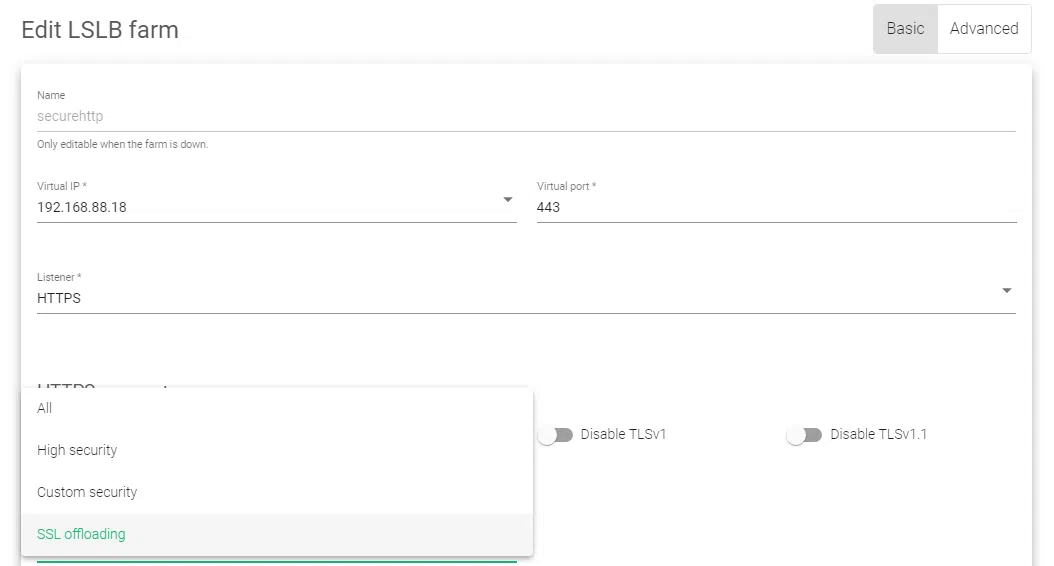Click the 192.168.88.18 Virtual IP value
This screenshot has width=1054, height=566.
(x=82, y=208)
